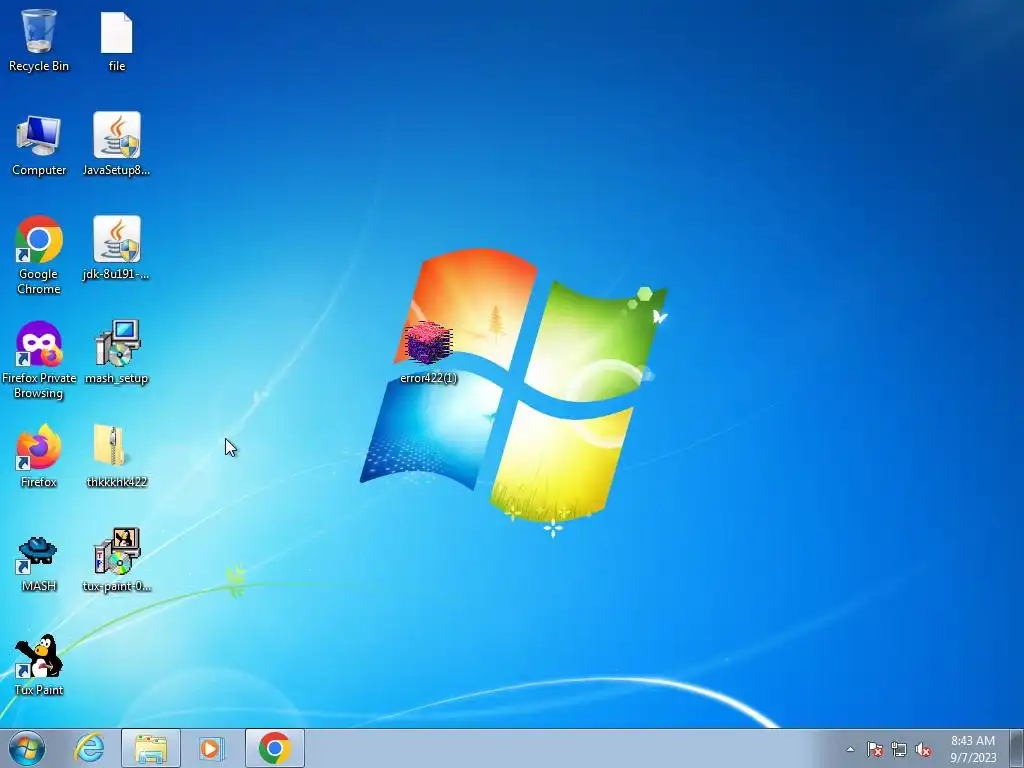Show hidden tray icons arrow

tap(850, 749)
